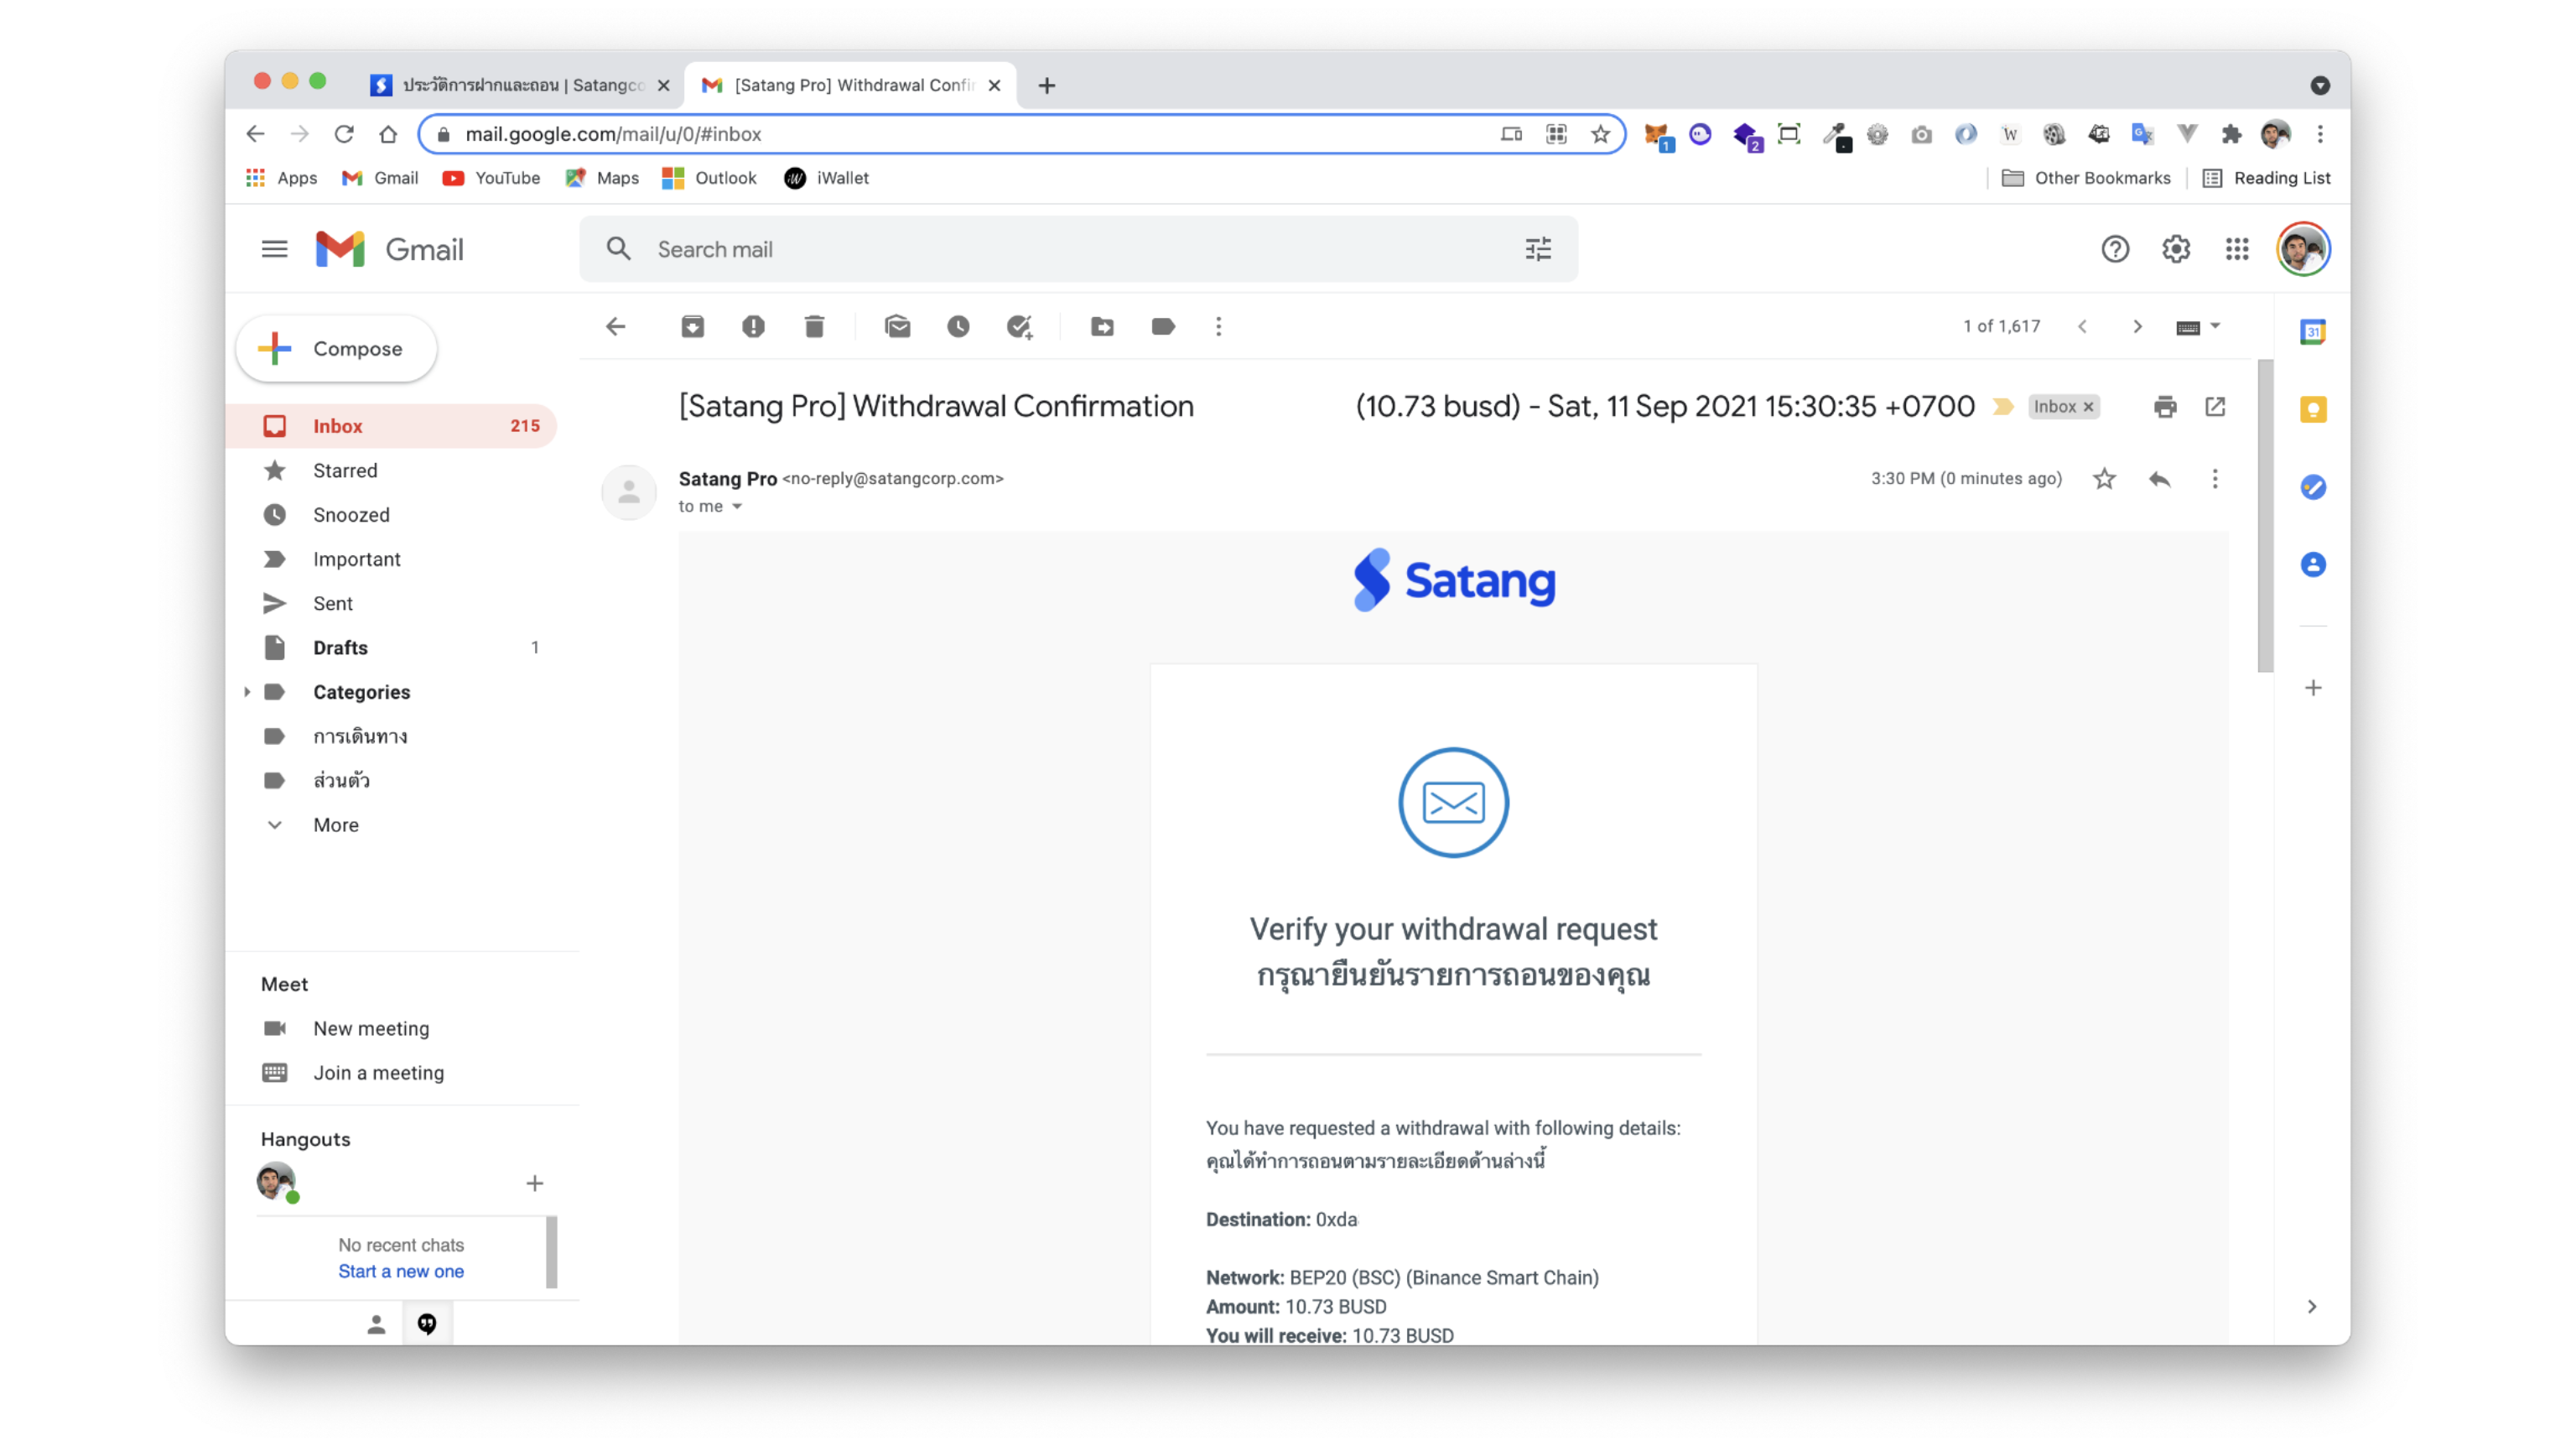Image resolution: width=2576 pixels, height=1446 pixels.
Task: Join a meeting
Action: click(378, 1073)
